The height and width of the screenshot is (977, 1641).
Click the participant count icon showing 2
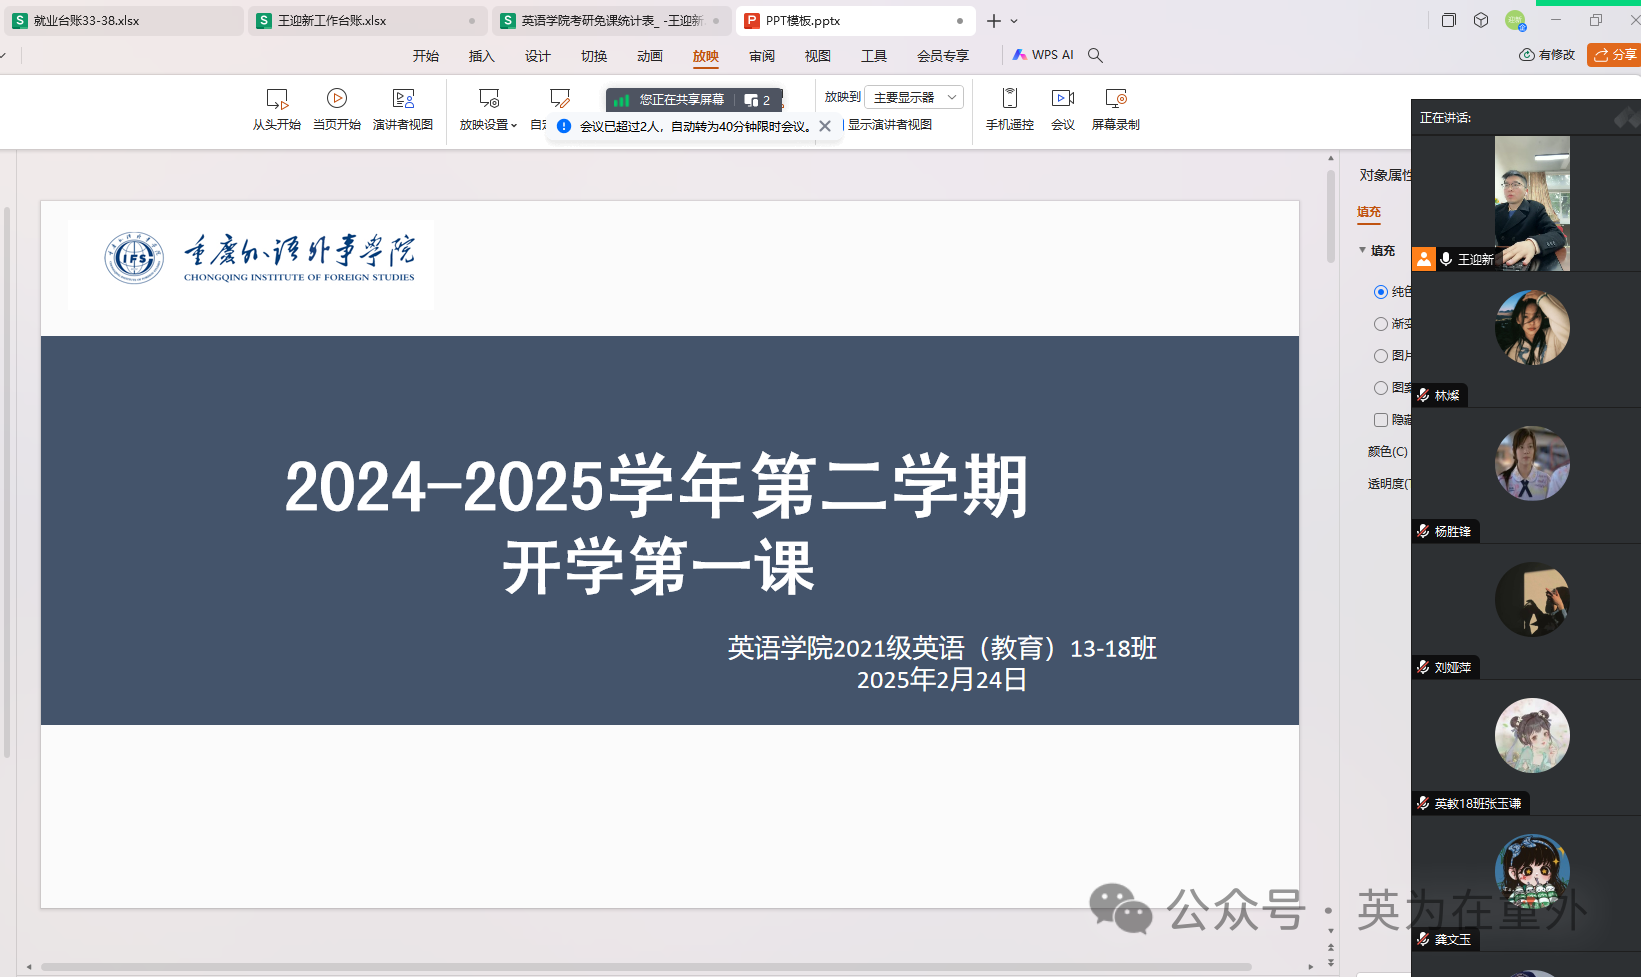point(757,100)
